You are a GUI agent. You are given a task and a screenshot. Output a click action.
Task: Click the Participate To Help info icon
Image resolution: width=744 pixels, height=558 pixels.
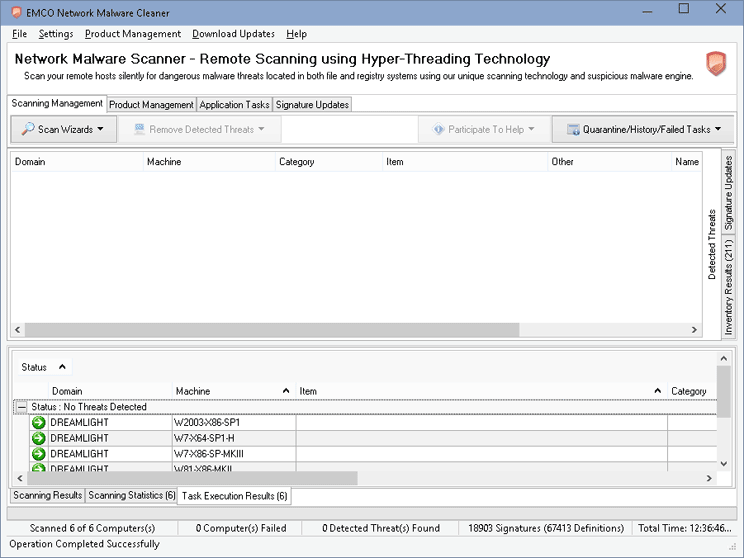(438, 129)
